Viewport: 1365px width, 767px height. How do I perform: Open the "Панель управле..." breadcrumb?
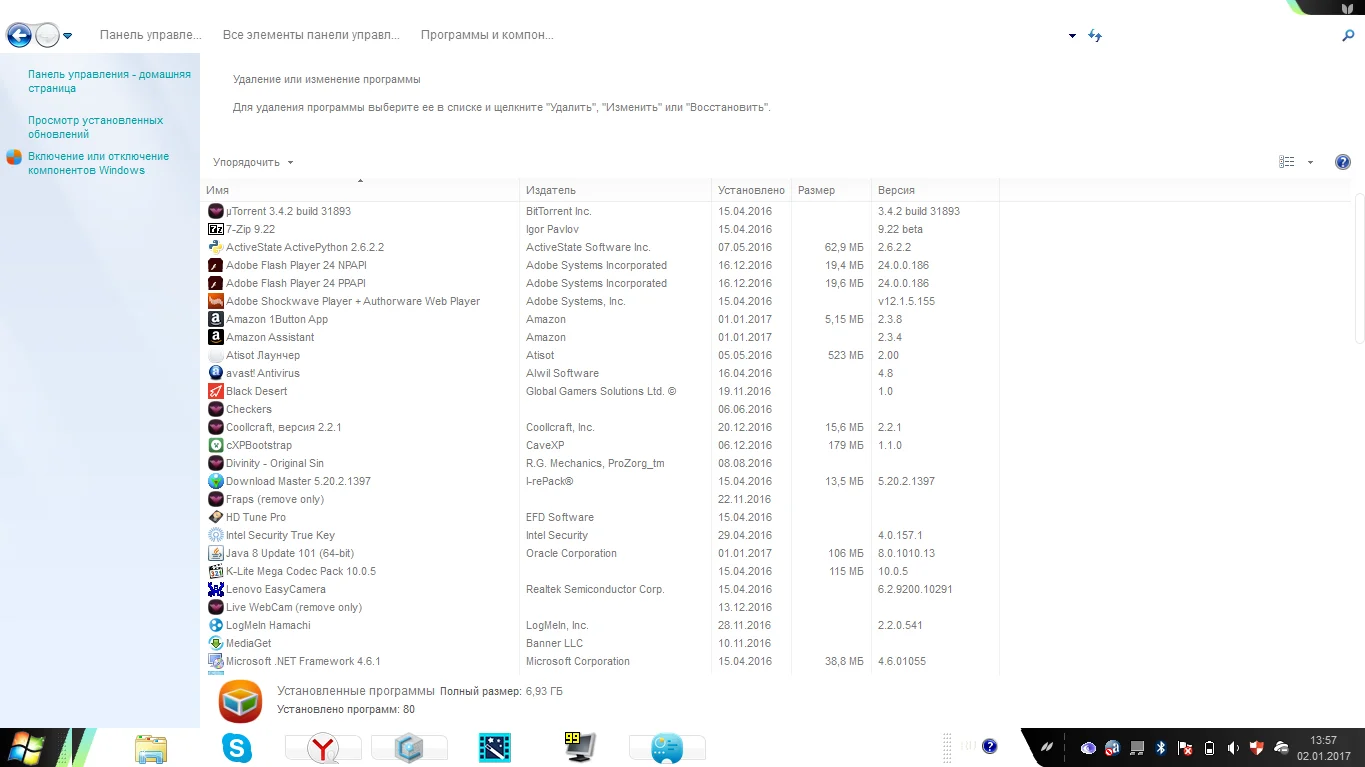(x=150, y=35)
